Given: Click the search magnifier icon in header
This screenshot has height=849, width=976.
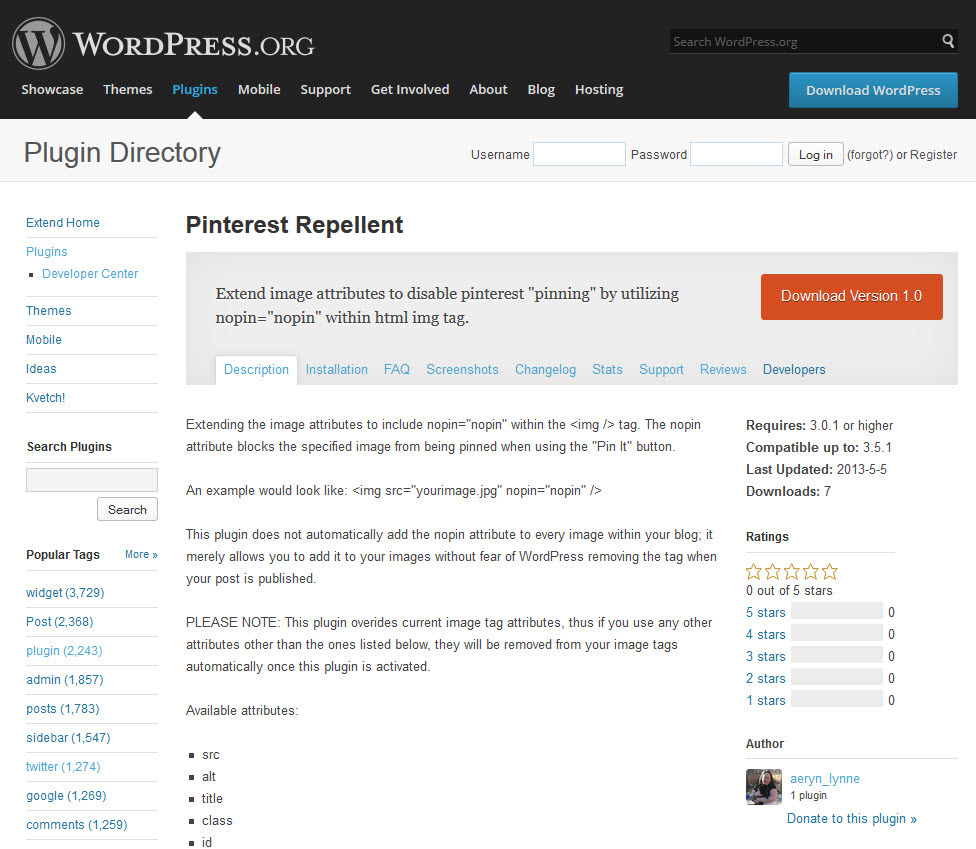Looking at the screenshot, I should click(x=947, y=41).
